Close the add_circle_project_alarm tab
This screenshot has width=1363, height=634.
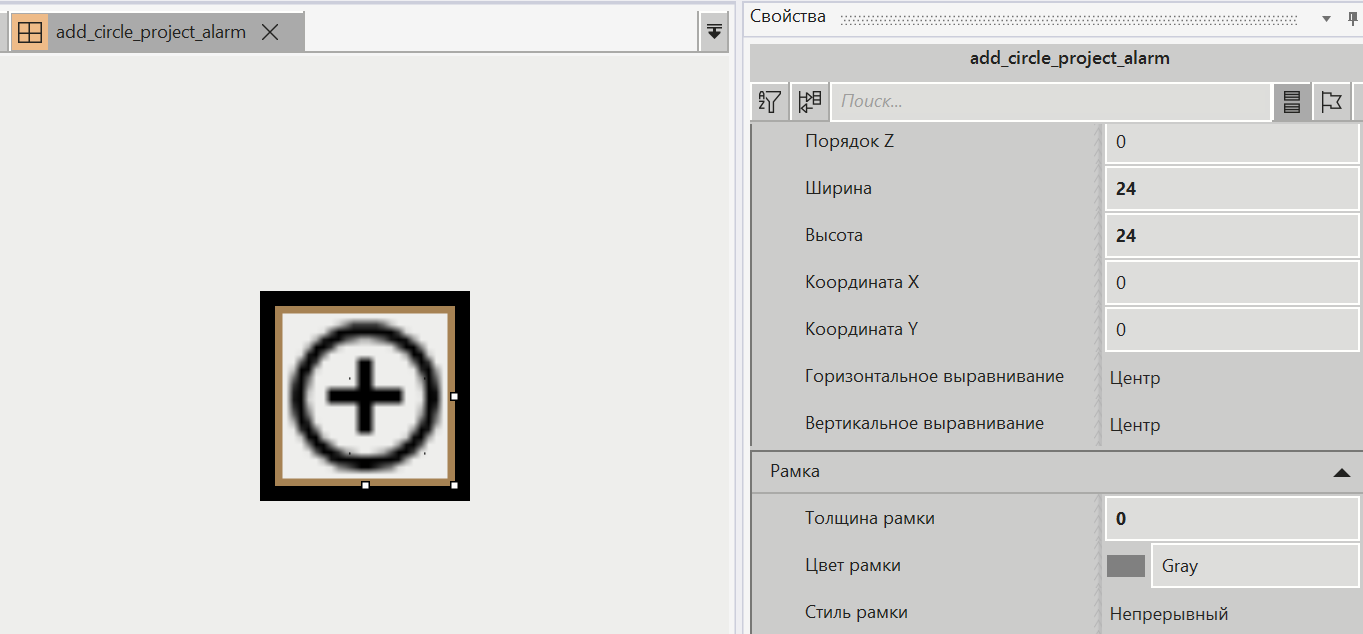[x=269, y=31]
